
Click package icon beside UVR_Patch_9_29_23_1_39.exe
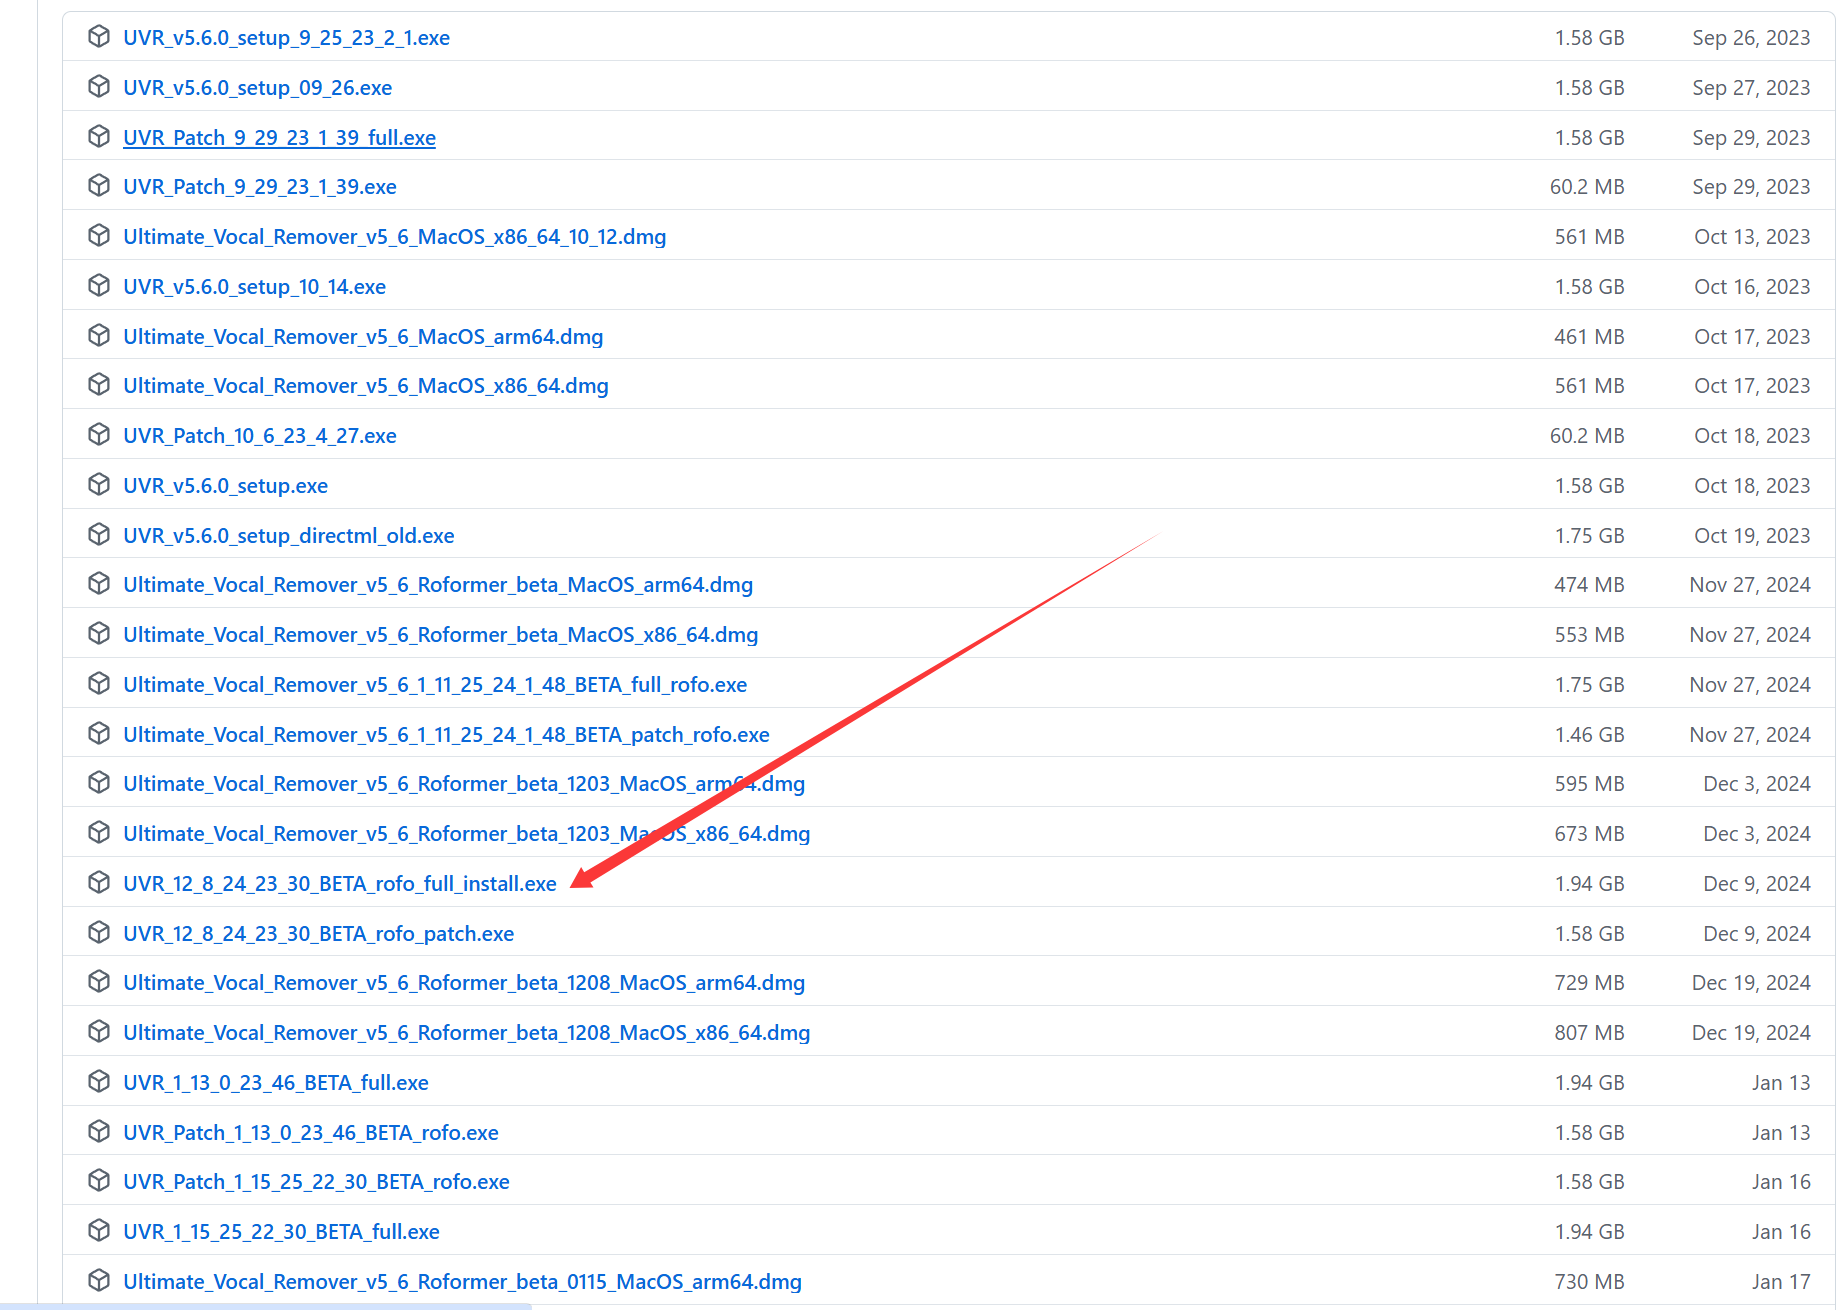(x=99, y=186)
